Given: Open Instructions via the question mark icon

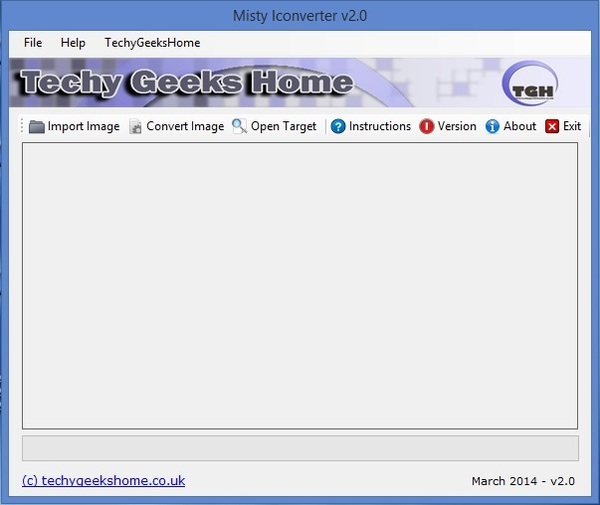Looking at the screenshot, I should (338, 127).
